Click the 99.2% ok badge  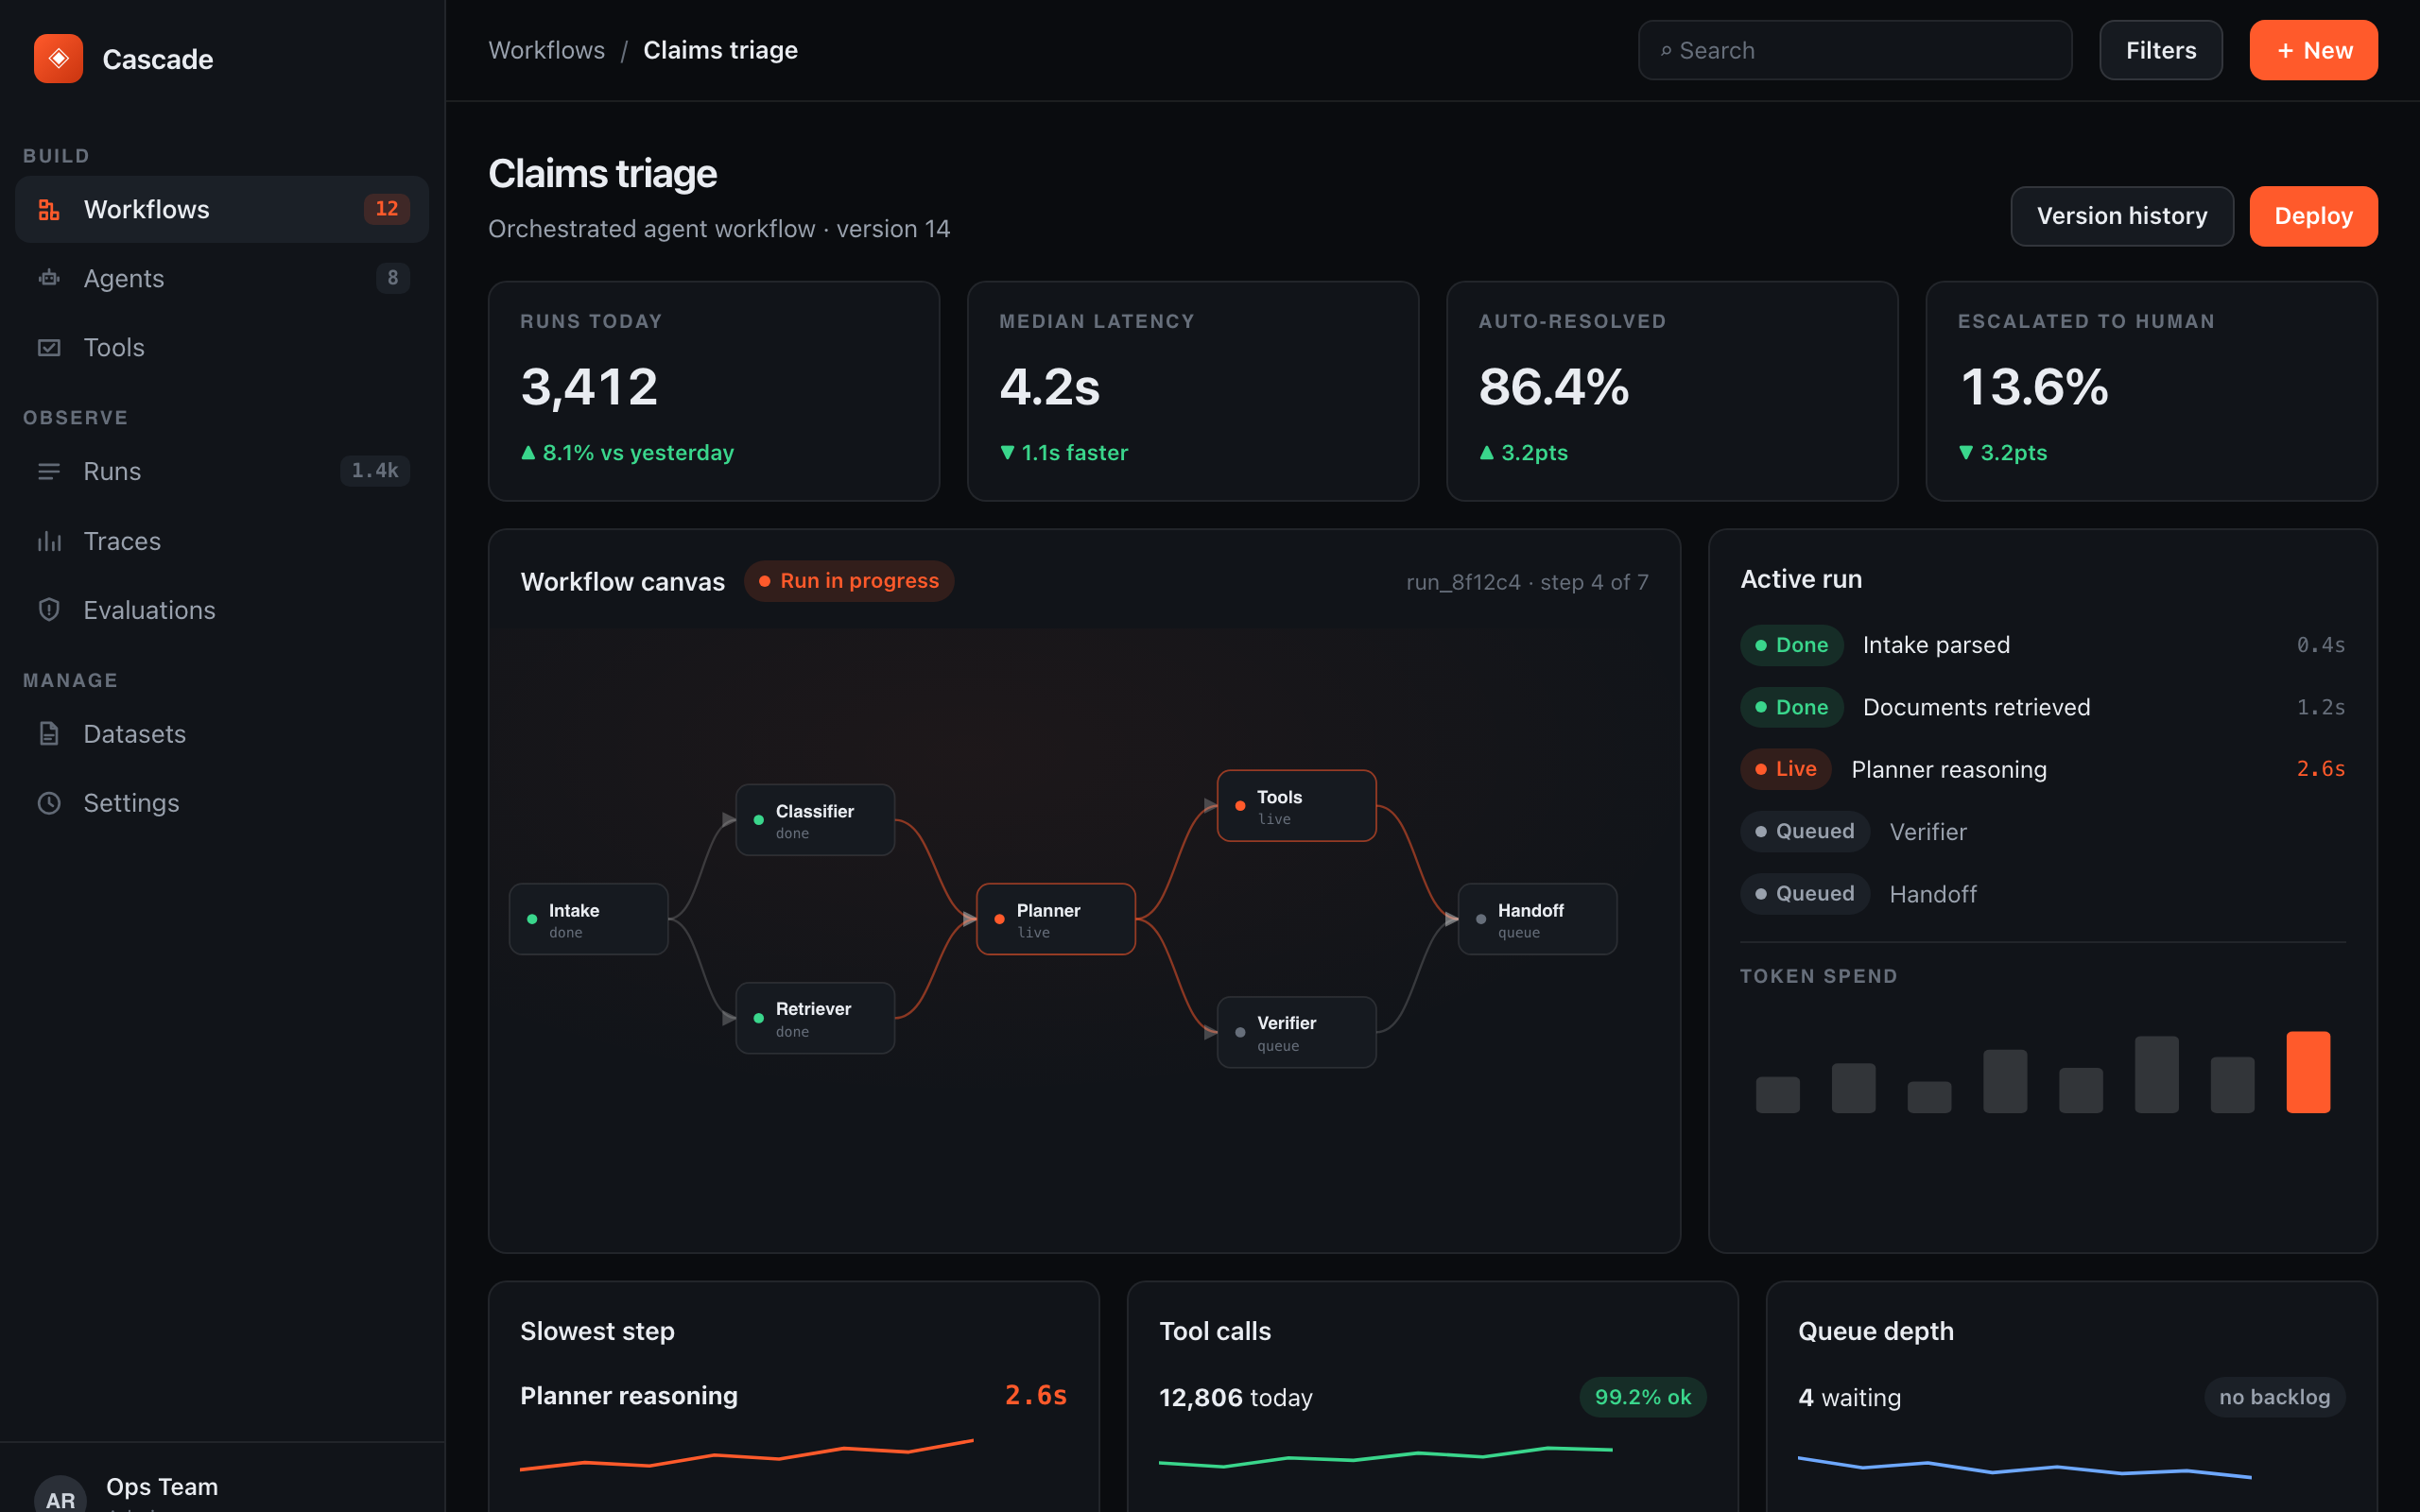pos(1642,1397)
